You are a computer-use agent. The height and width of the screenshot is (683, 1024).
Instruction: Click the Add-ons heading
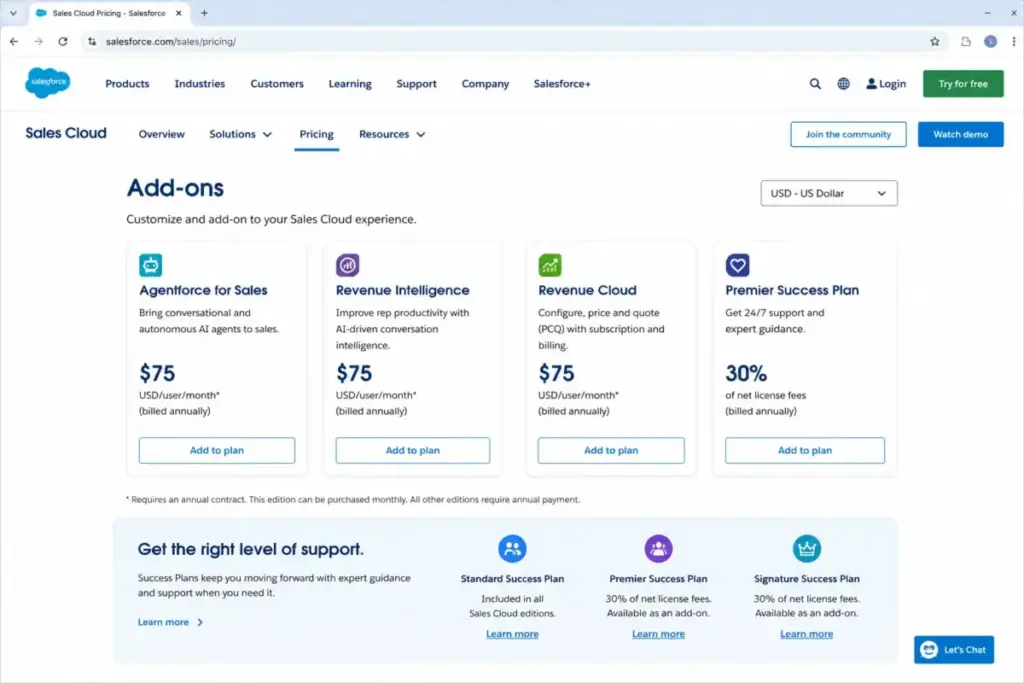175,188
